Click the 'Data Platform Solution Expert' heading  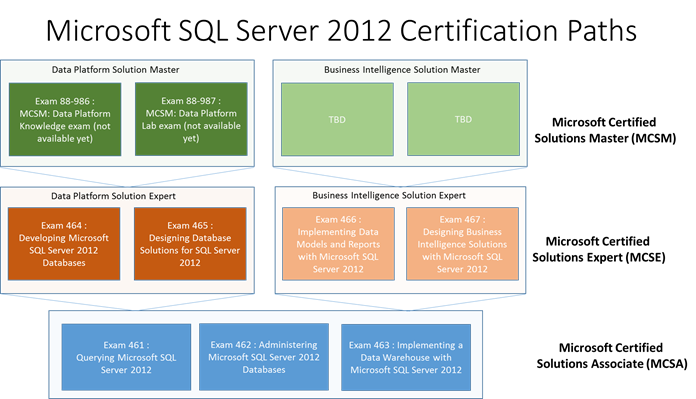(x=113, y=196)
